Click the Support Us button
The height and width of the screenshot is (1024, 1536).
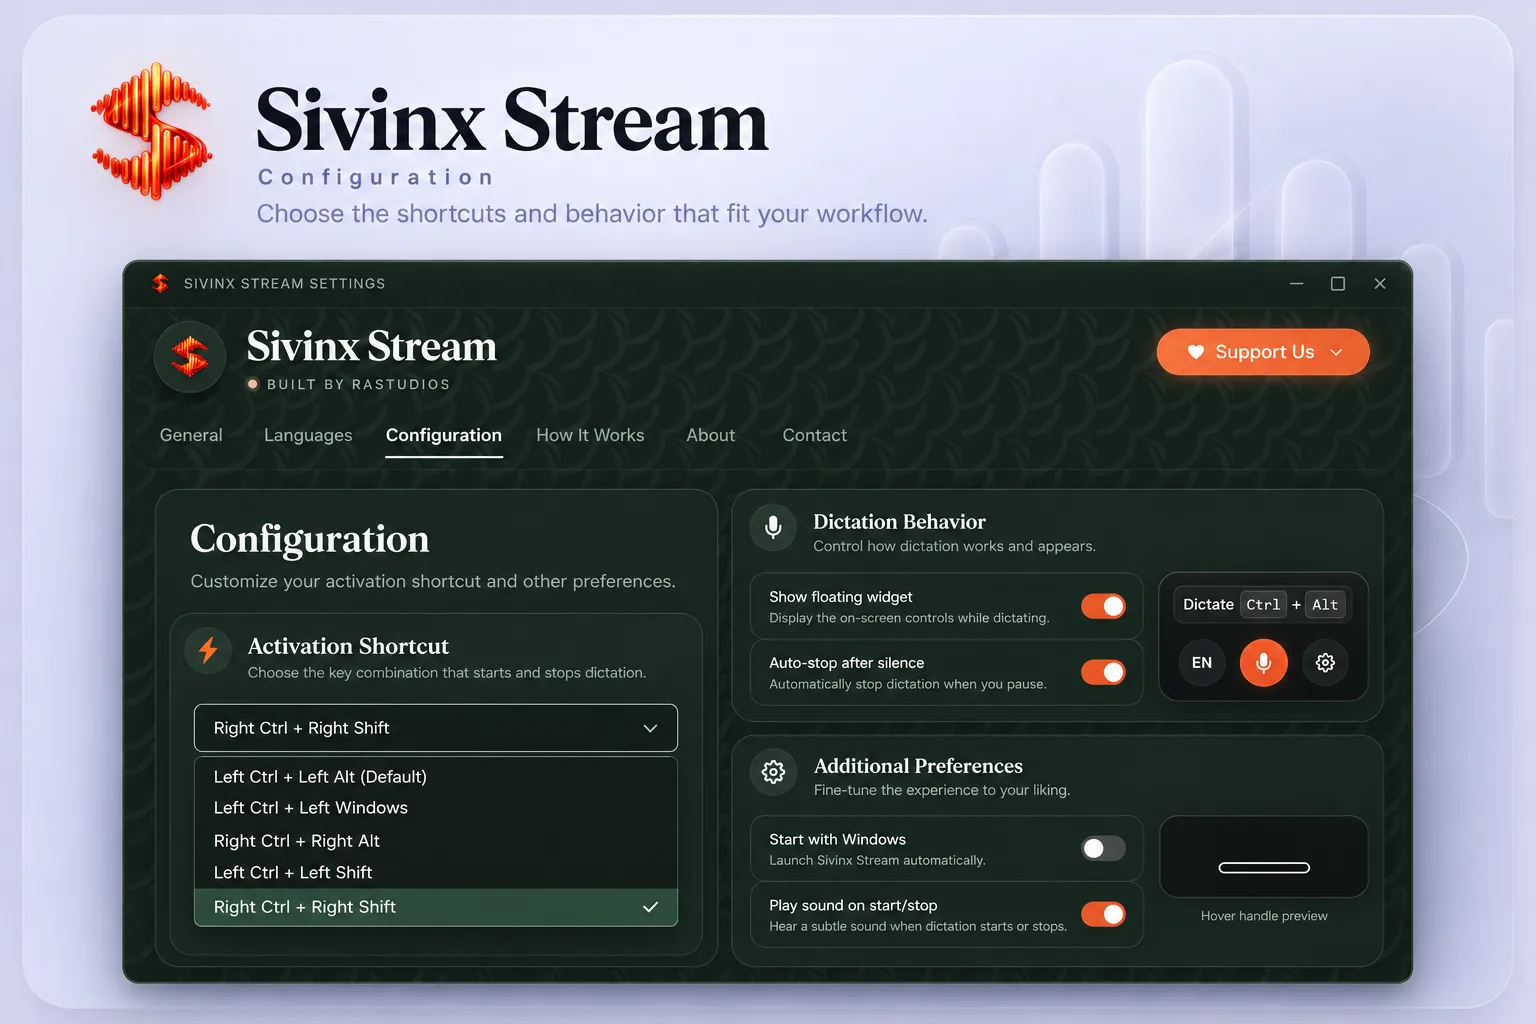(1263, 352)
